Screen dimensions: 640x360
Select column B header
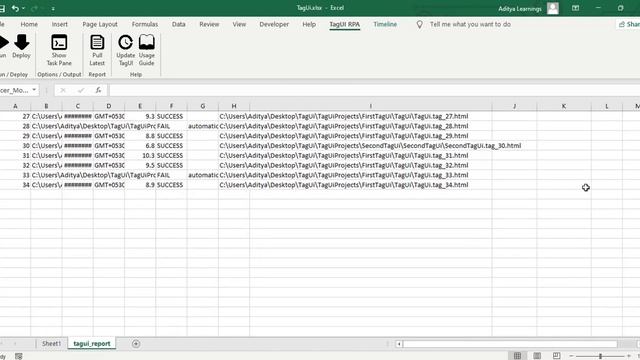[46, 106]
